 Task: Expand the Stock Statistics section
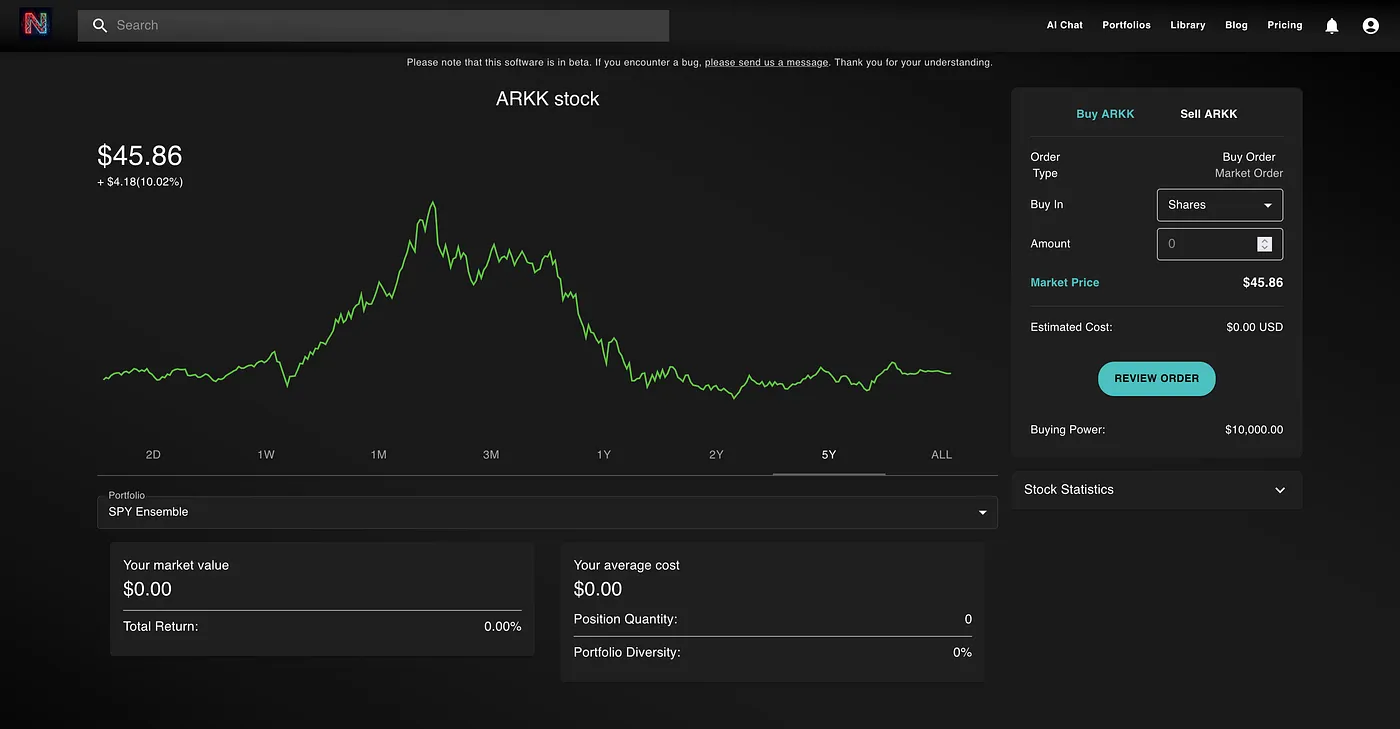[1156, 490]
